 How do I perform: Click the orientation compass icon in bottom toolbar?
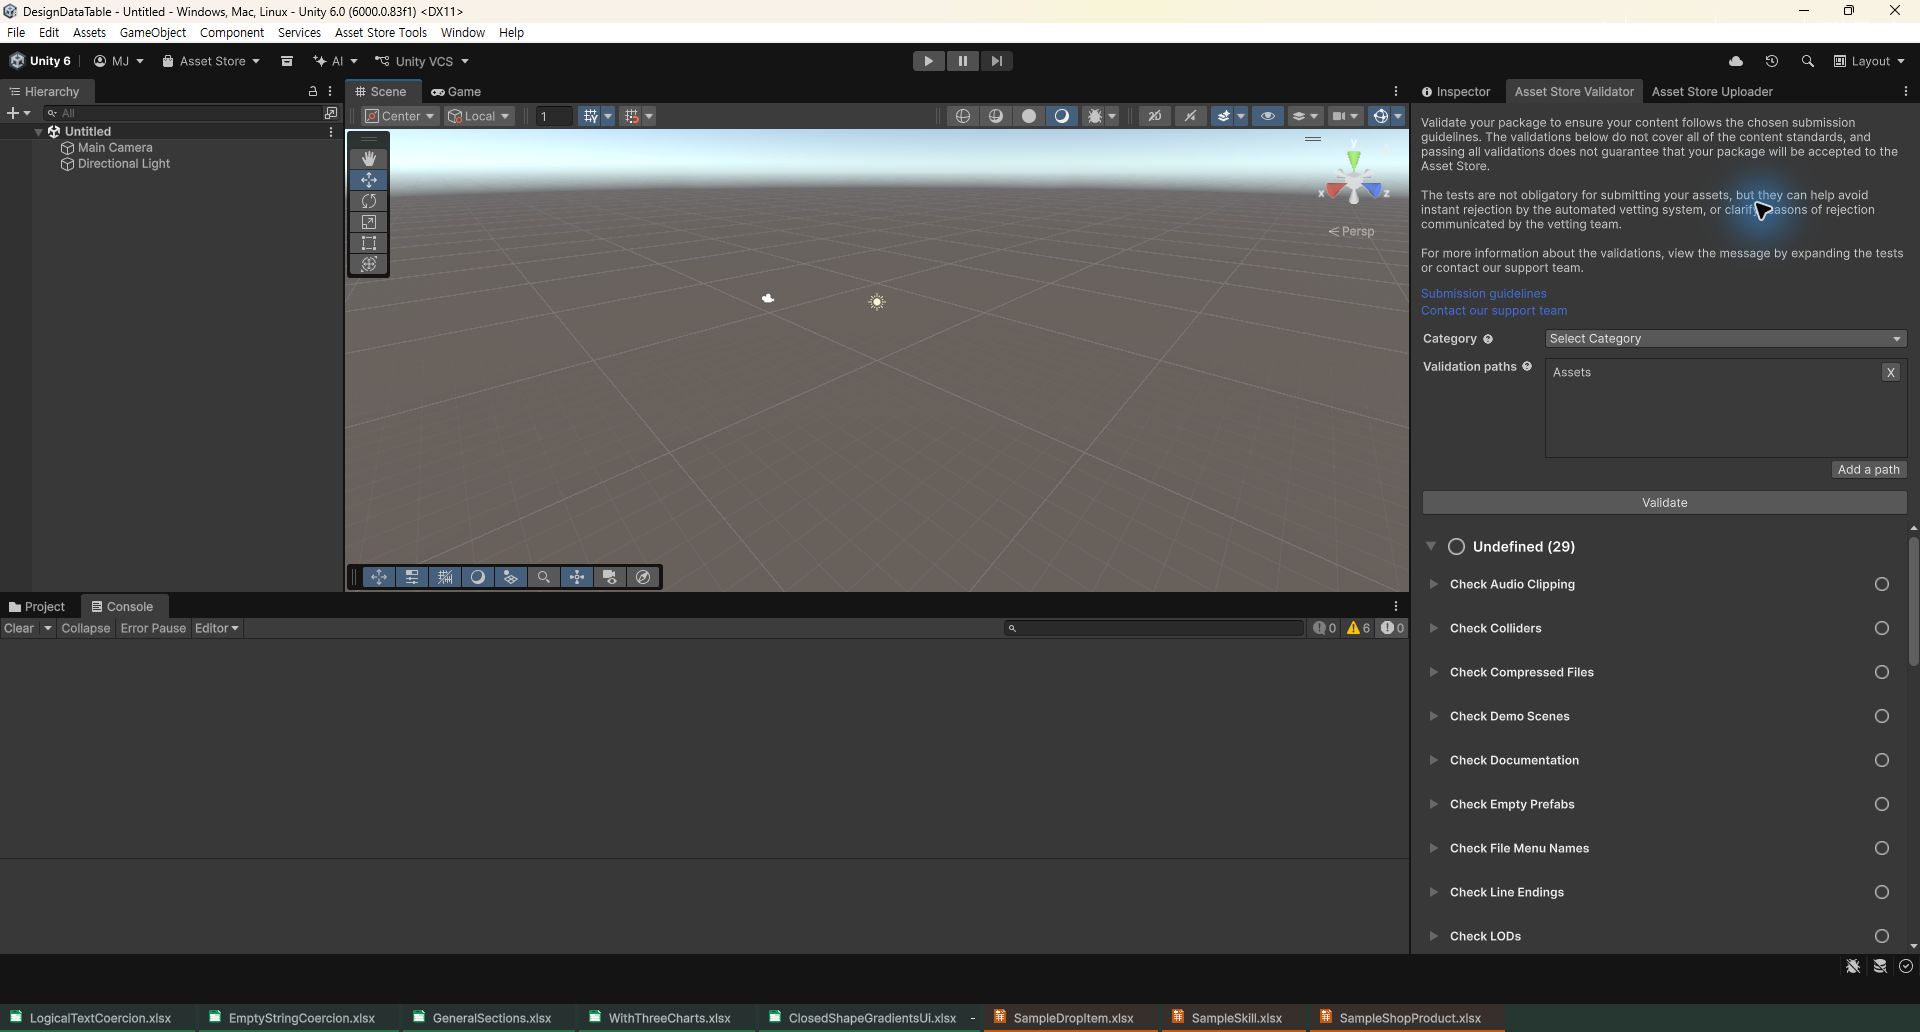(643, 577)
